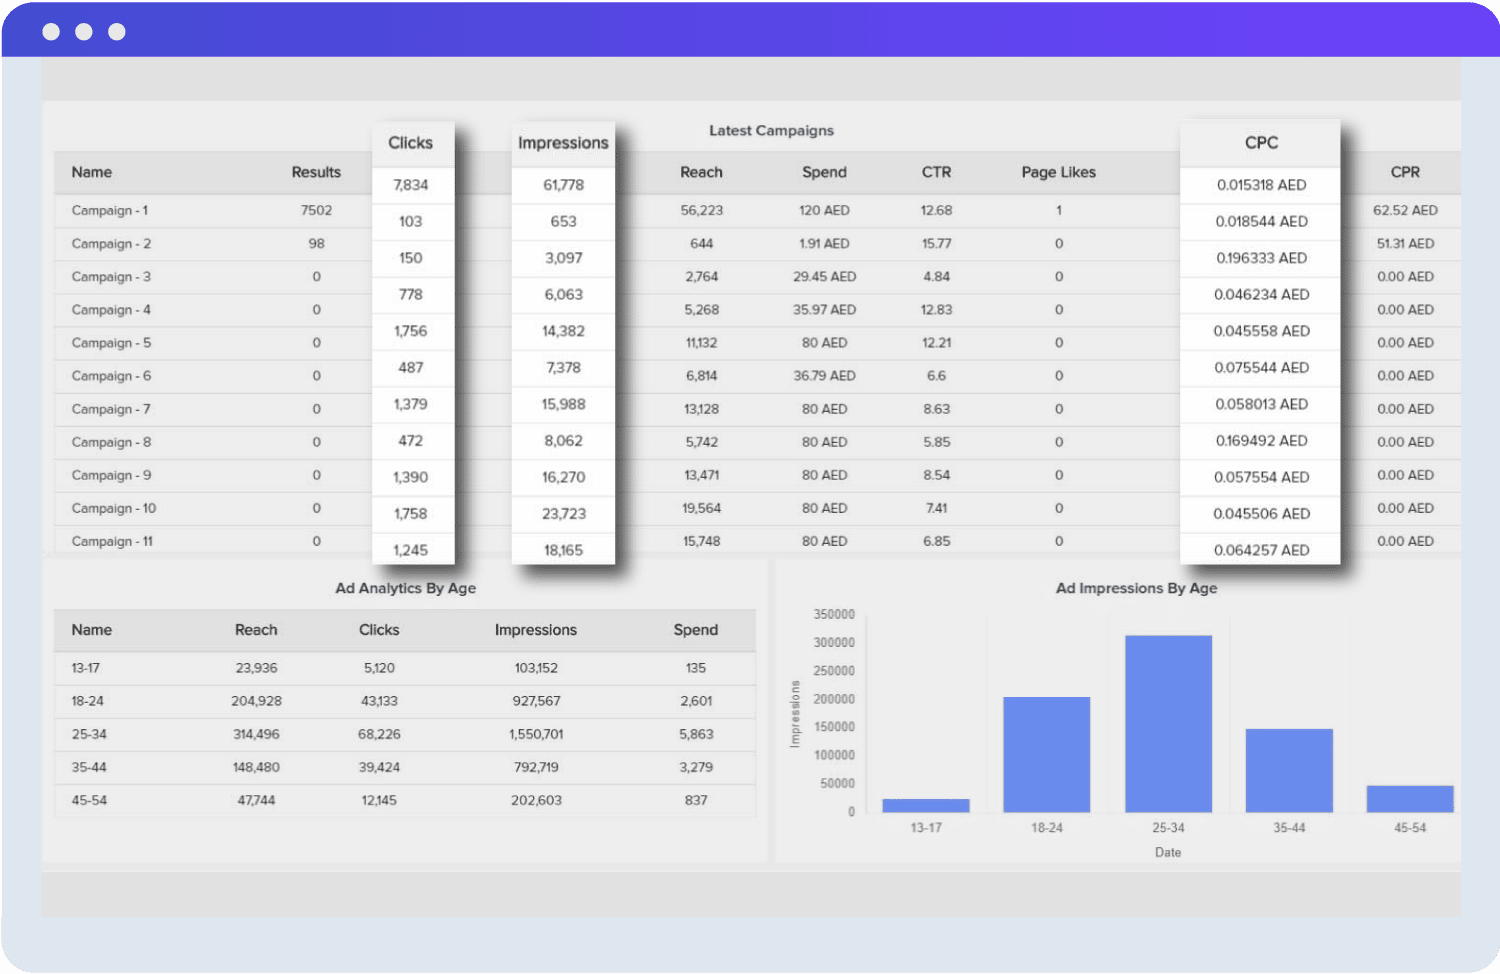The image size is (1500, 974).
Task: Select the Campaign - 11 row
Action: (x=112, y=540)
